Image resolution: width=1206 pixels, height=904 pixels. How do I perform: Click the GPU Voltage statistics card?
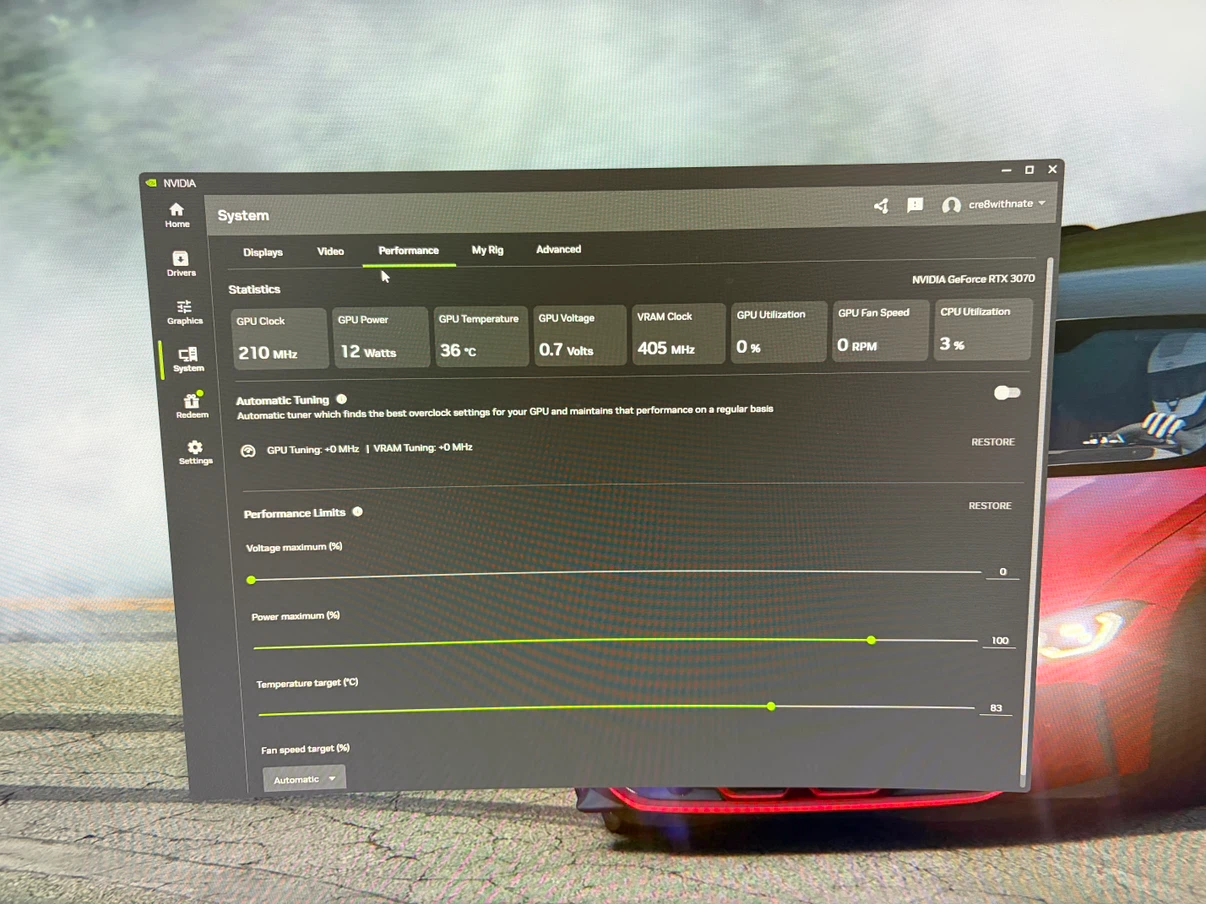[579, 335]
